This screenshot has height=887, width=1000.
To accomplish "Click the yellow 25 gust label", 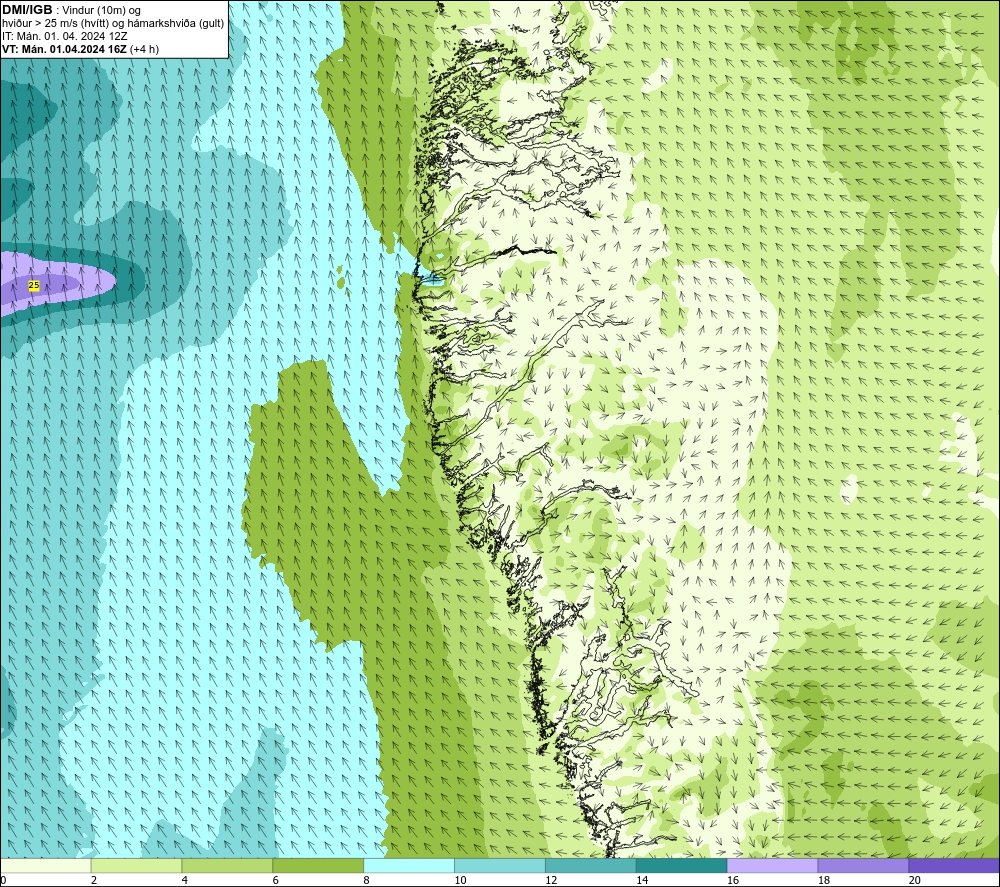I will click(34, 286).
